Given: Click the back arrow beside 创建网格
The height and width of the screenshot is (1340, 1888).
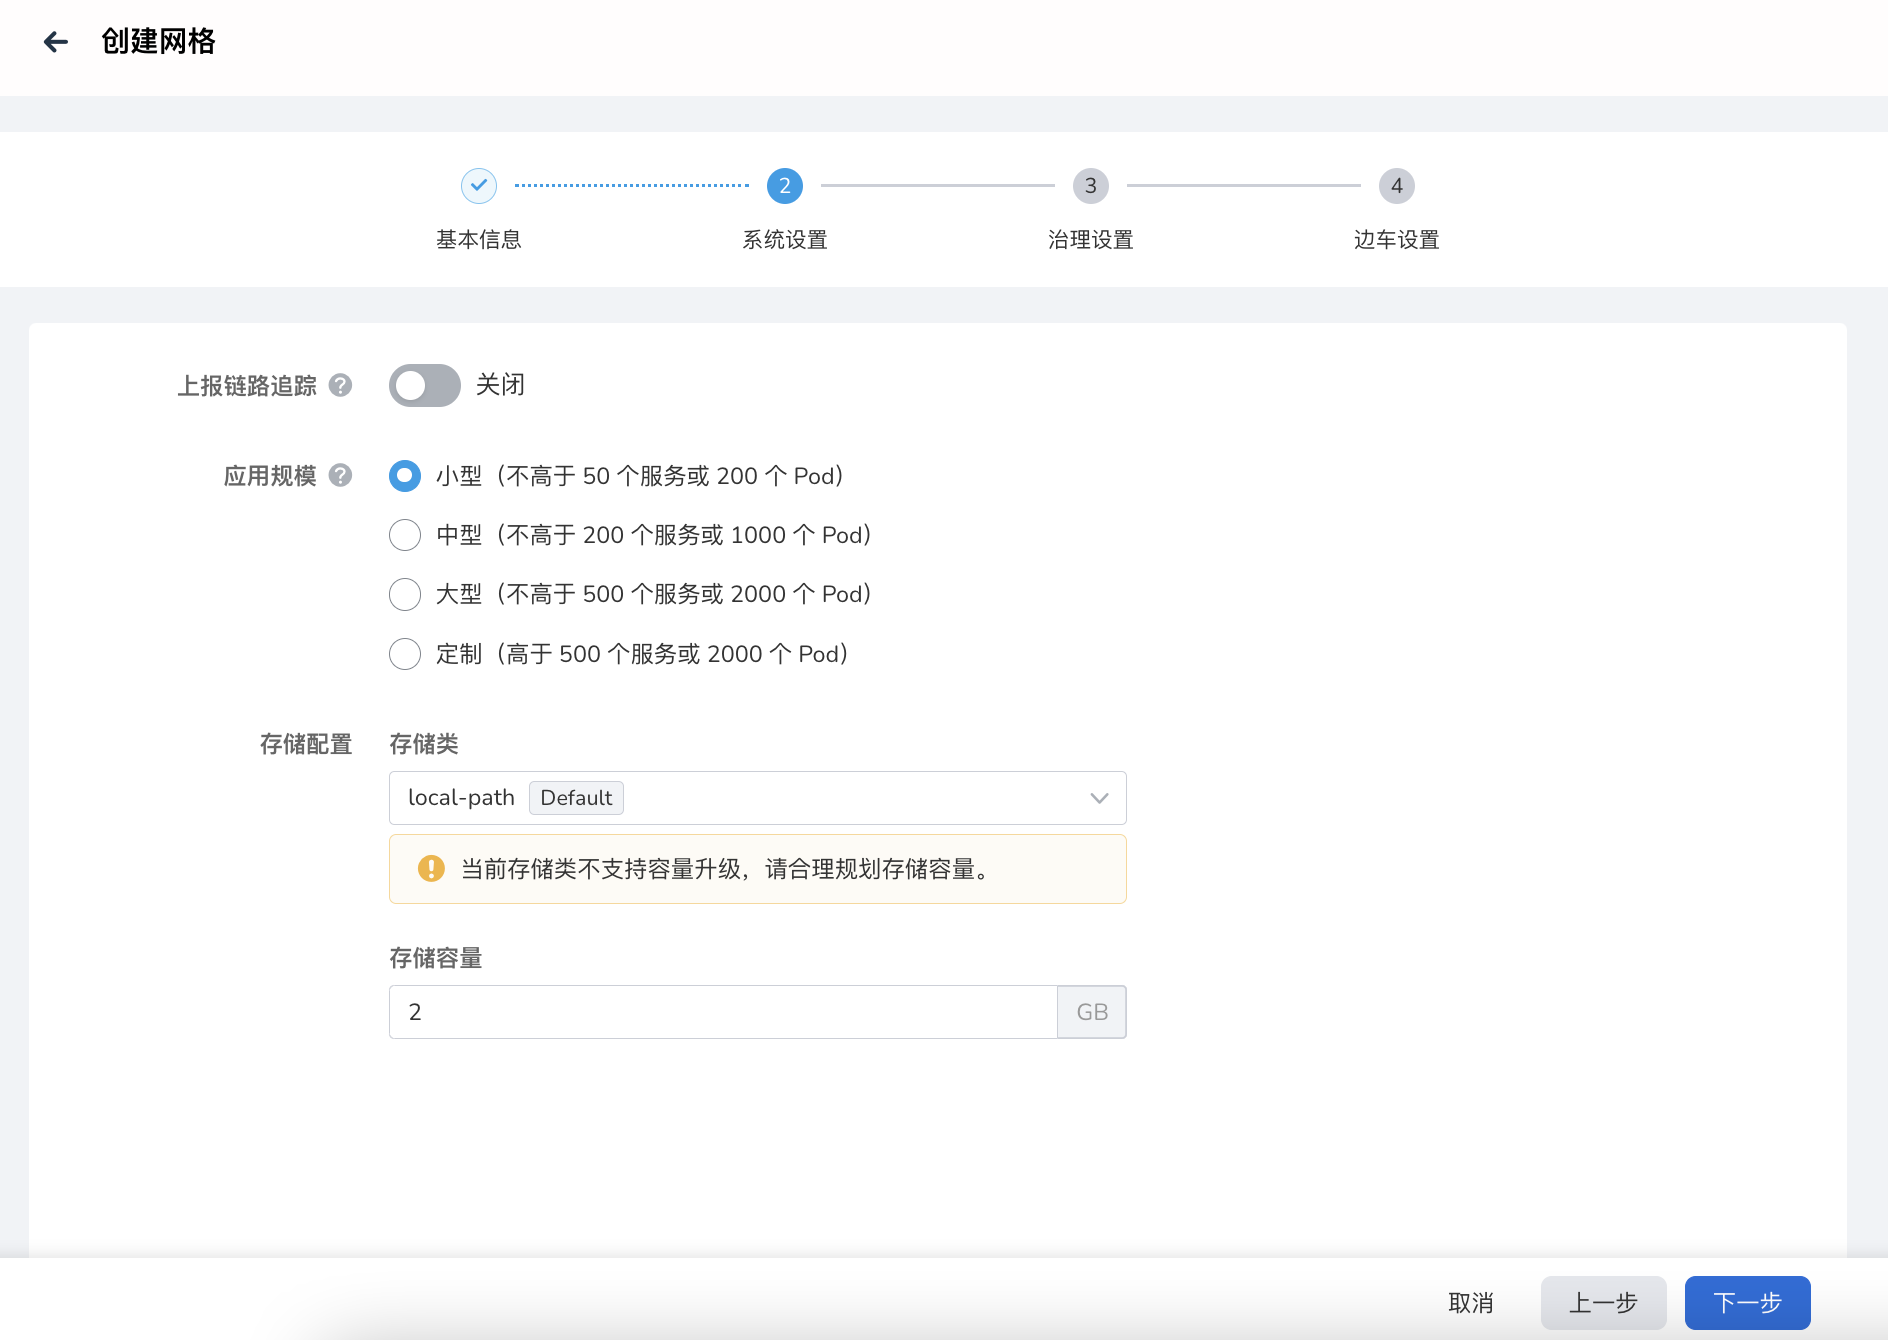Looking at the screenshot, I should coord(56,41).
